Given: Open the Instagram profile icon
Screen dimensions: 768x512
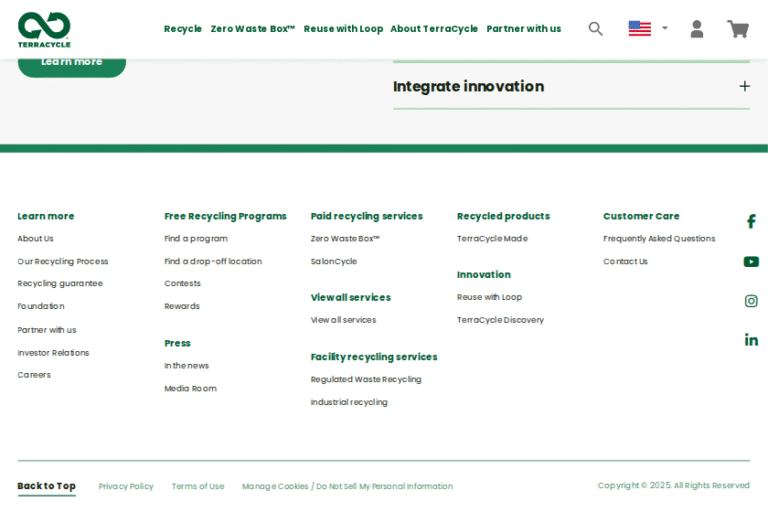Looking at the screenshot, I should pyautogui.click(x=751, y=301).
